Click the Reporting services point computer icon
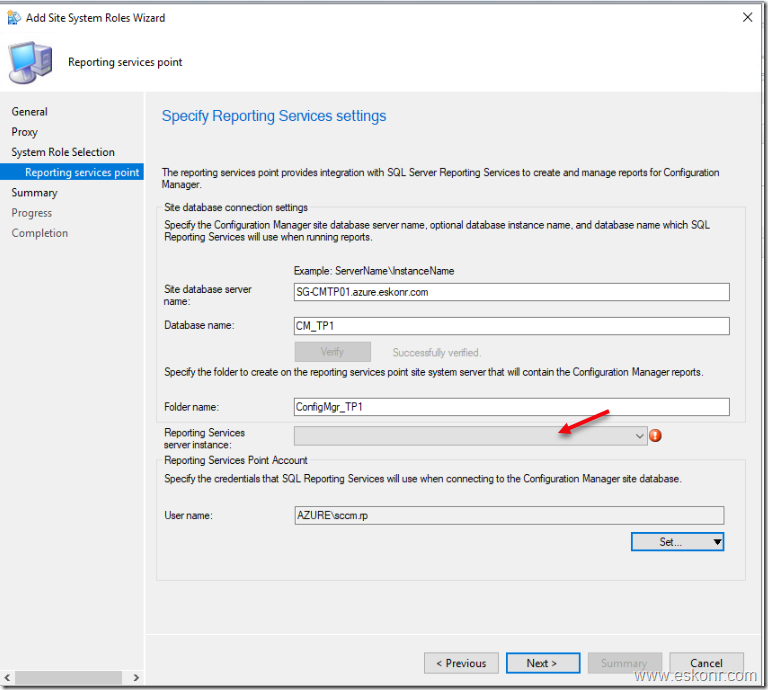 click(30, 62)
